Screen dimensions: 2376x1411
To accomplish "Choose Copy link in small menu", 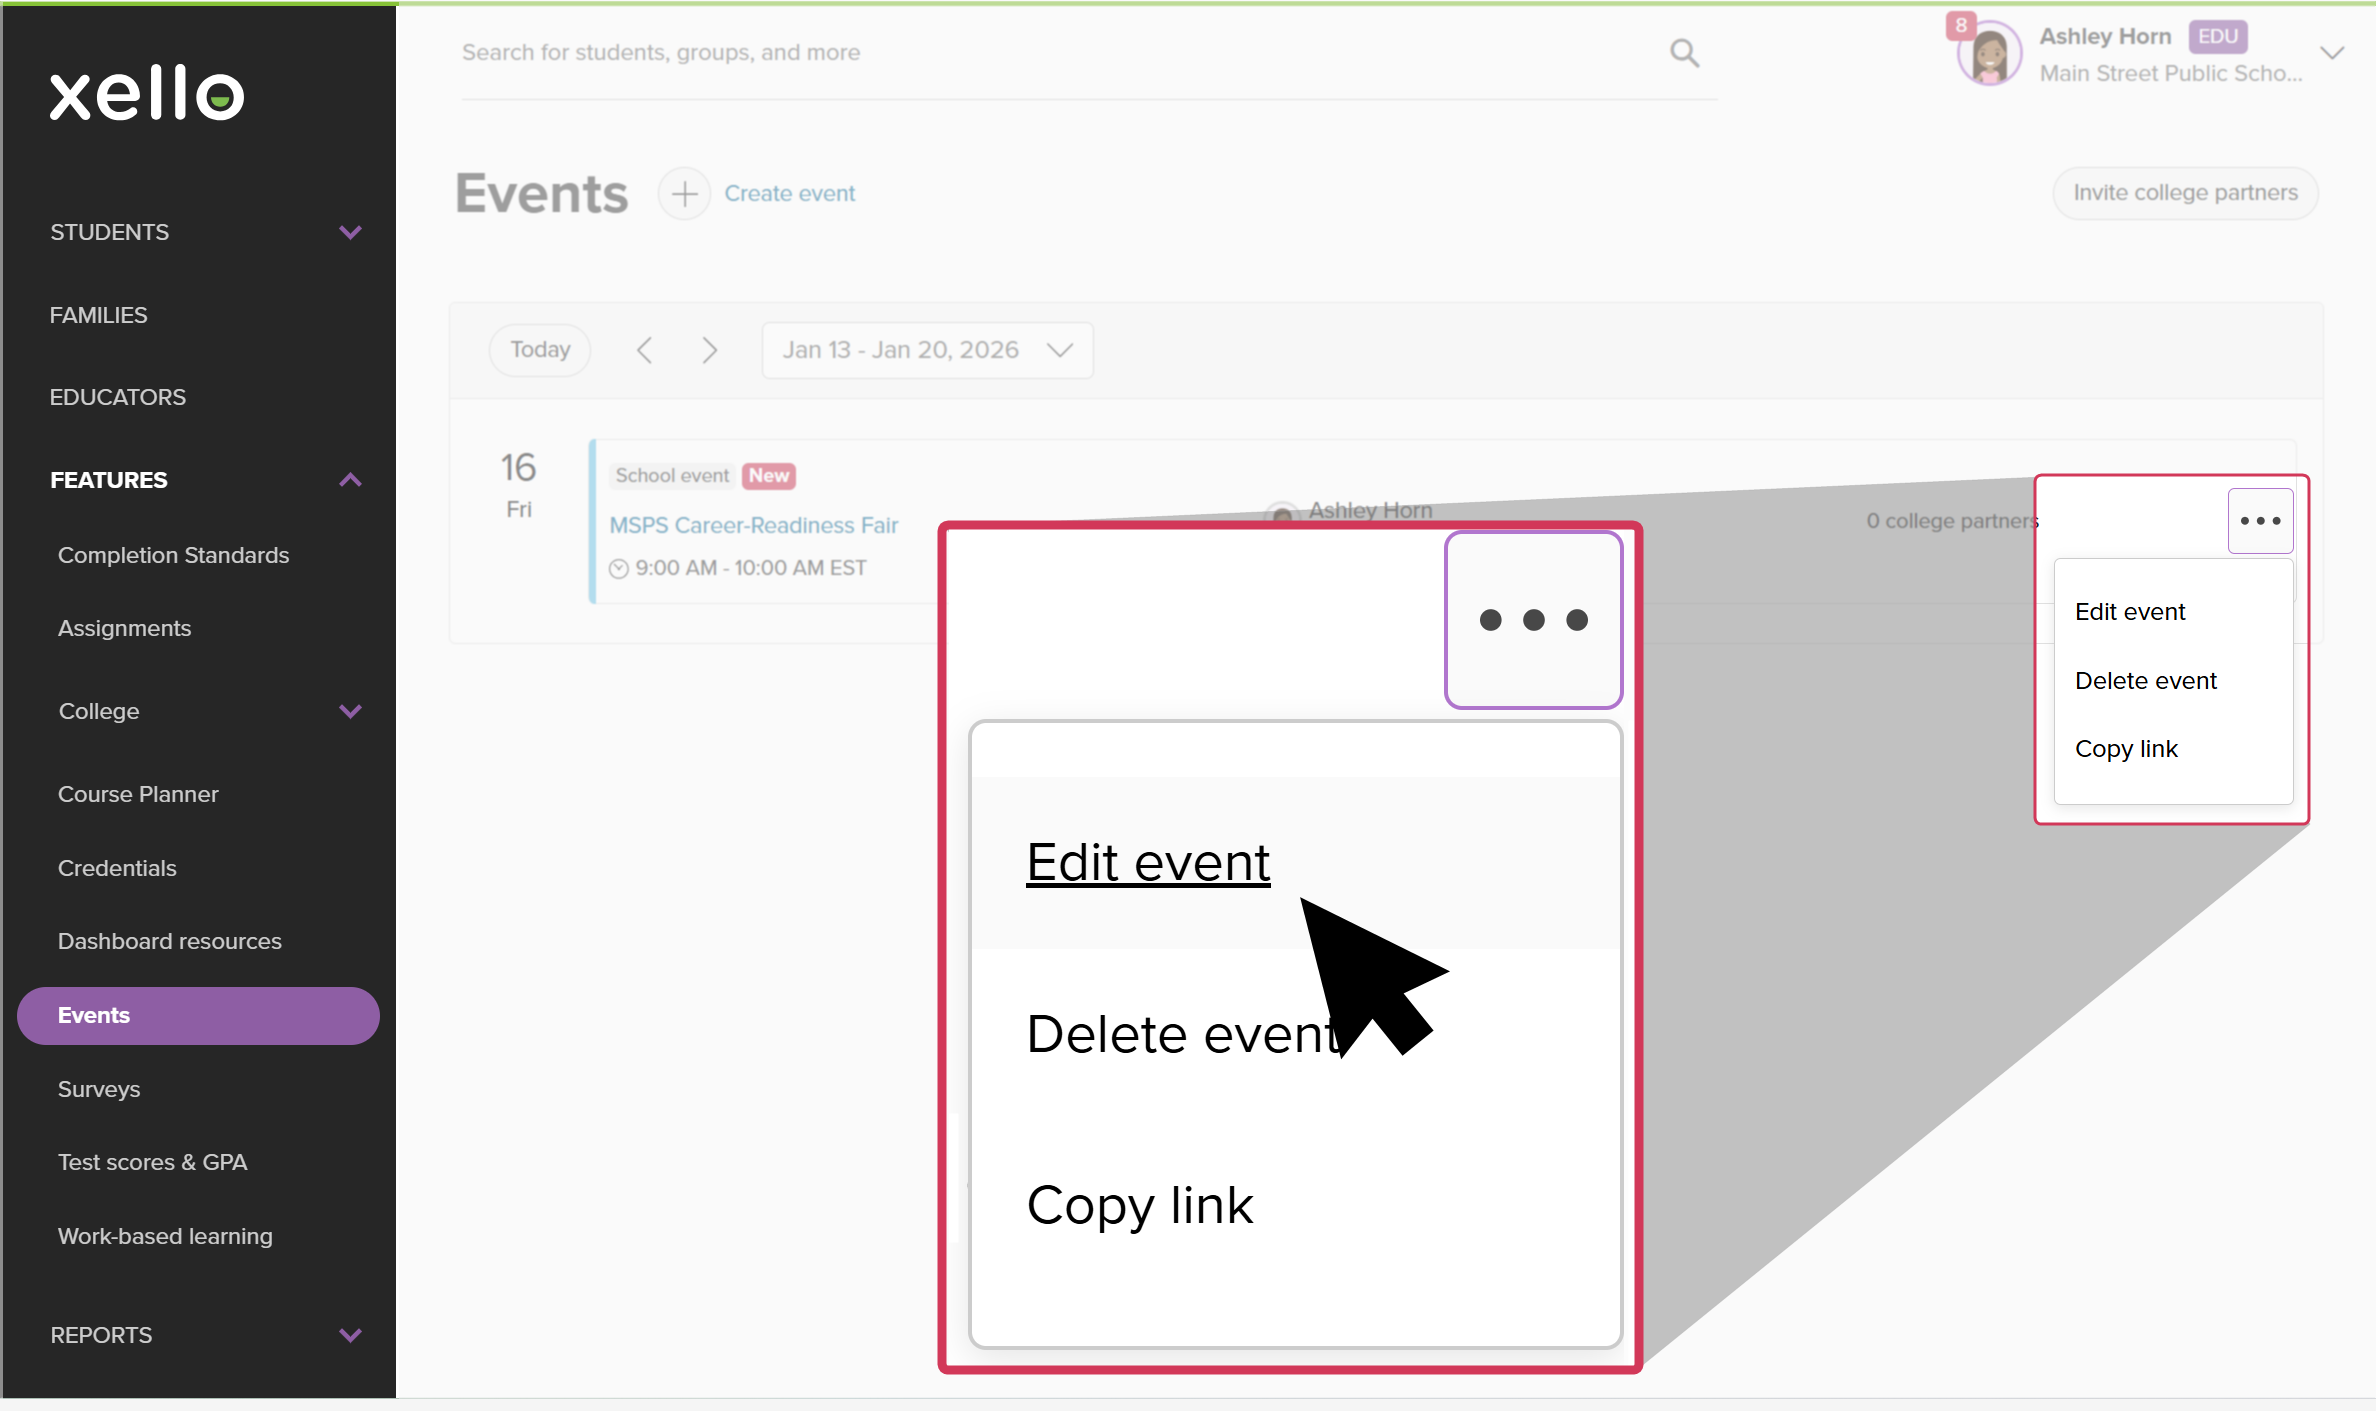I will tap(2126, 749).
